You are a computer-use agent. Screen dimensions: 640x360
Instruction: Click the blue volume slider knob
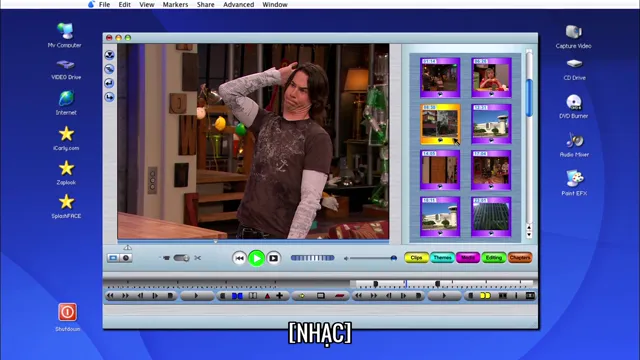click(393, 258)
